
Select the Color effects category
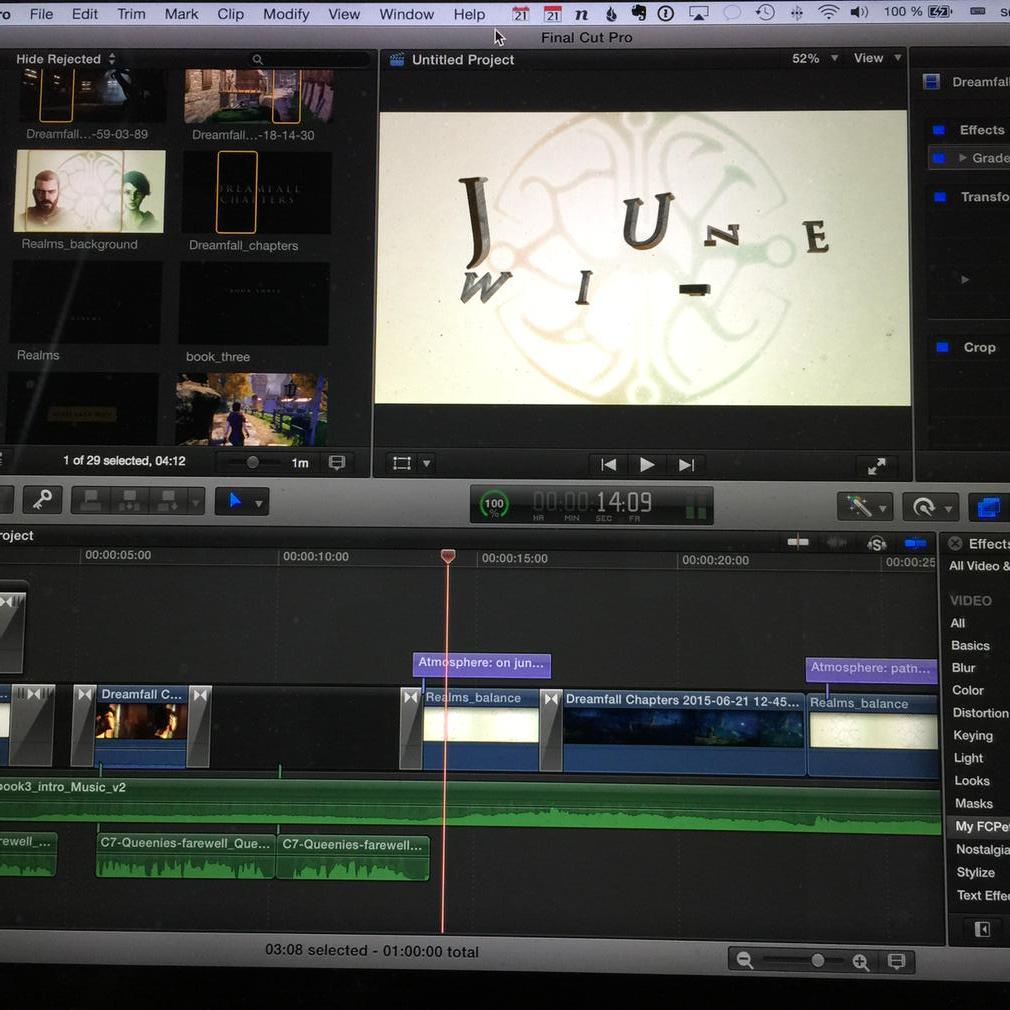point(967,690)
